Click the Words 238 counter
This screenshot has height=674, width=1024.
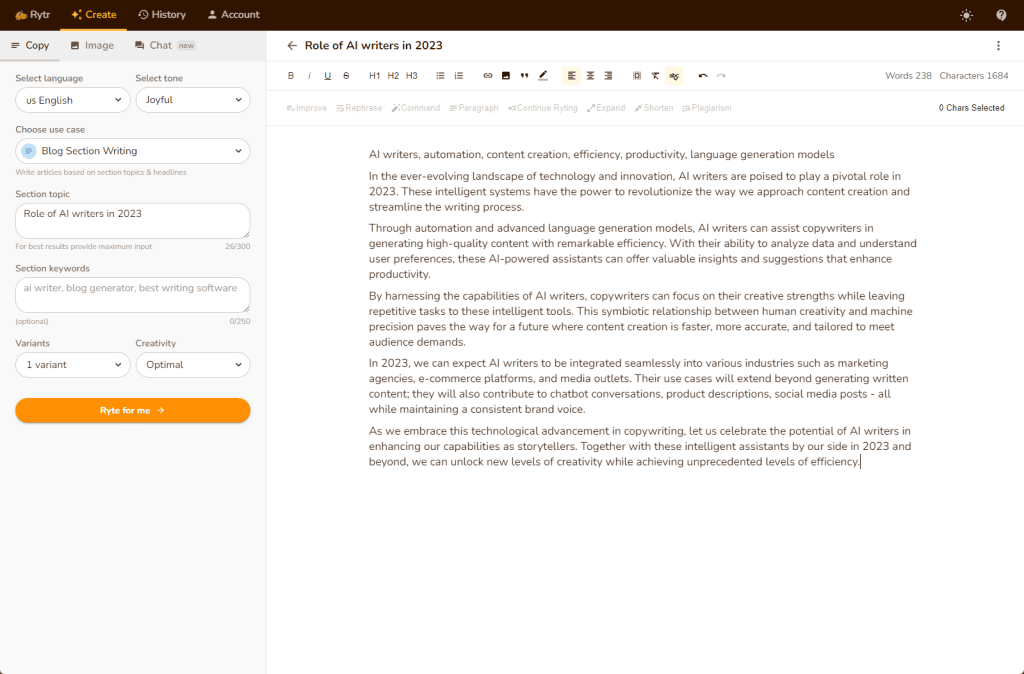pos(908,76)
